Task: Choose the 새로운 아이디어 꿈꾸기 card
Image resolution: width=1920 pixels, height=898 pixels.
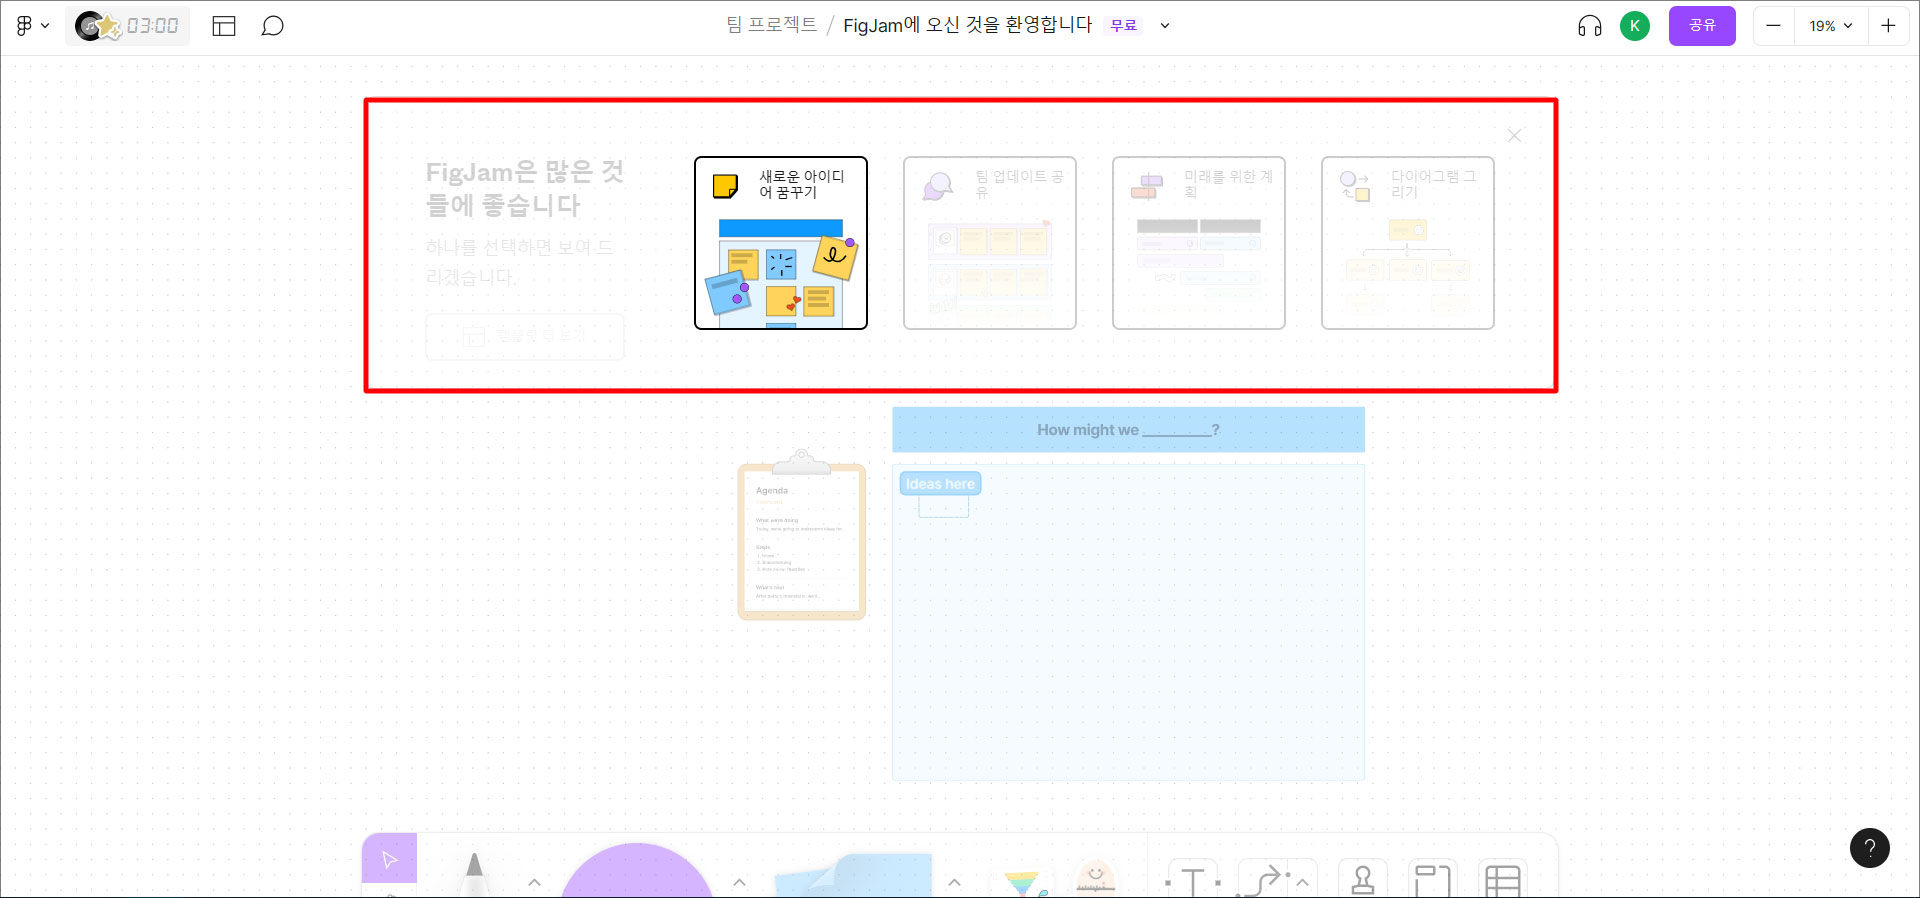Action: pyautogui.click(x=781, y=243)
